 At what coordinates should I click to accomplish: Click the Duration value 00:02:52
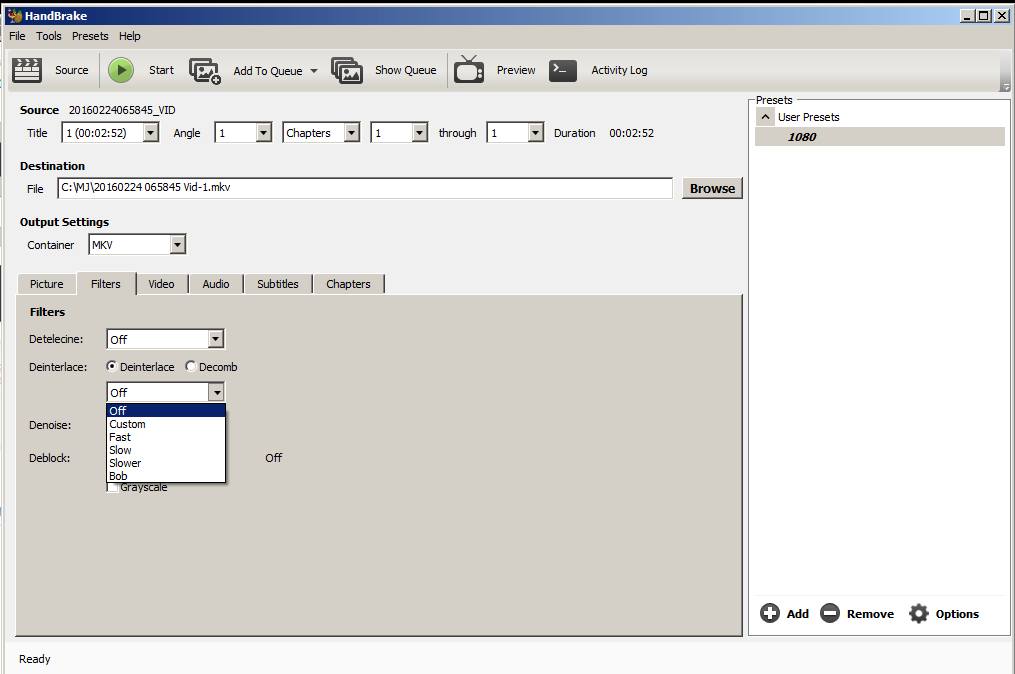631,133
